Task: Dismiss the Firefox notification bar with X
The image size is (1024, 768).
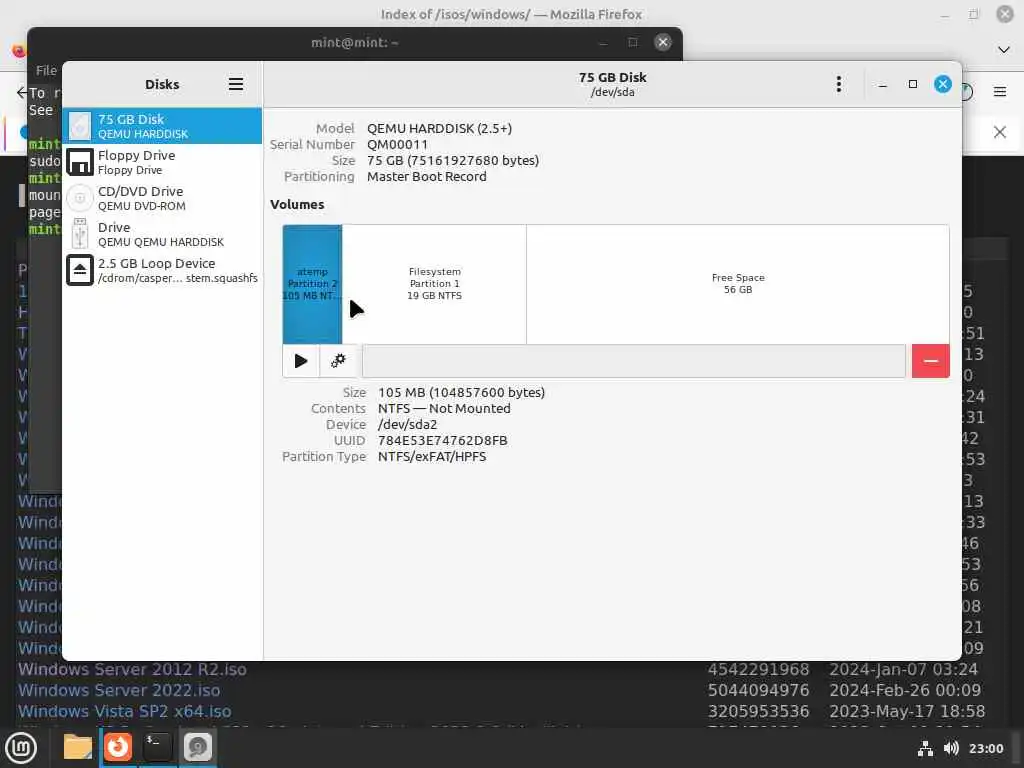Action: (x=999, y=132)
